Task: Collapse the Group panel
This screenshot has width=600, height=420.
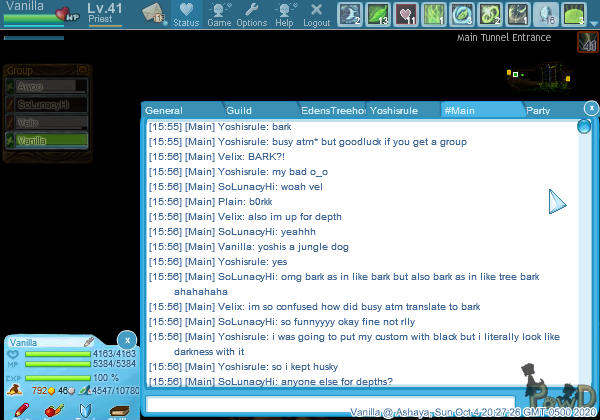Action: coord(20,71)
